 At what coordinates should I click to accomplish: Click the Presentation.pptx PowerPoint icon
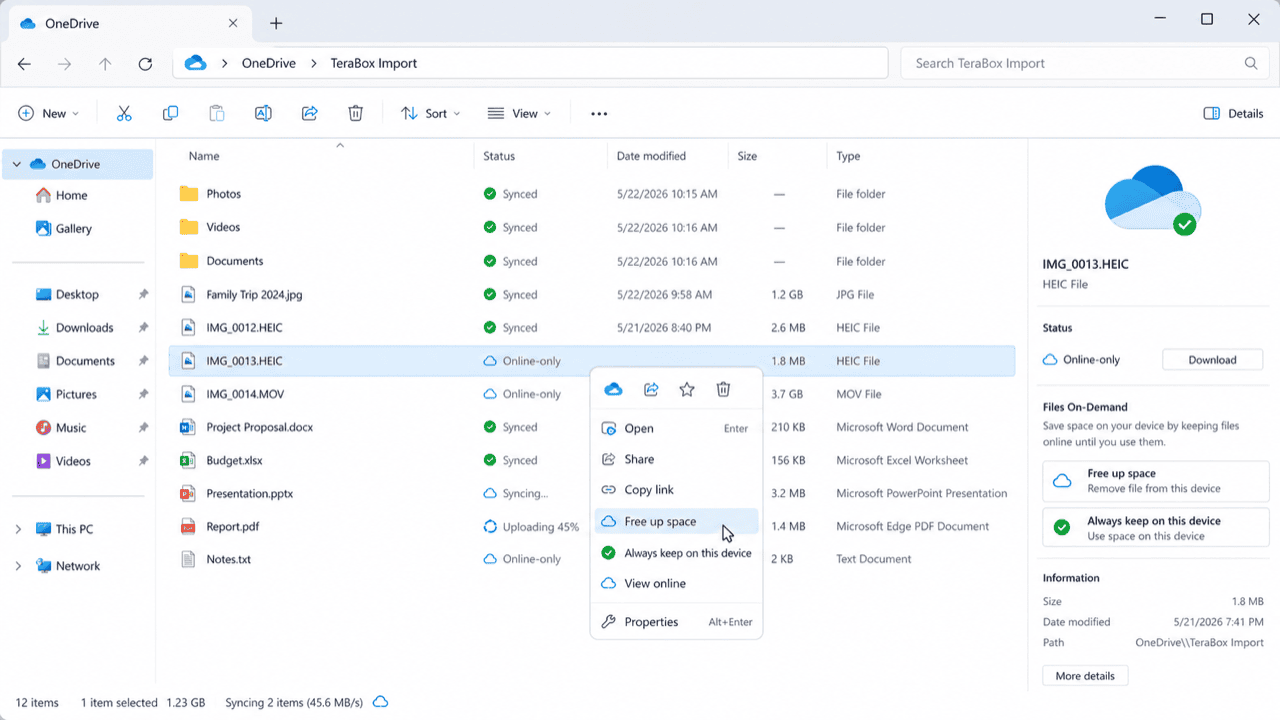(187, 493)
